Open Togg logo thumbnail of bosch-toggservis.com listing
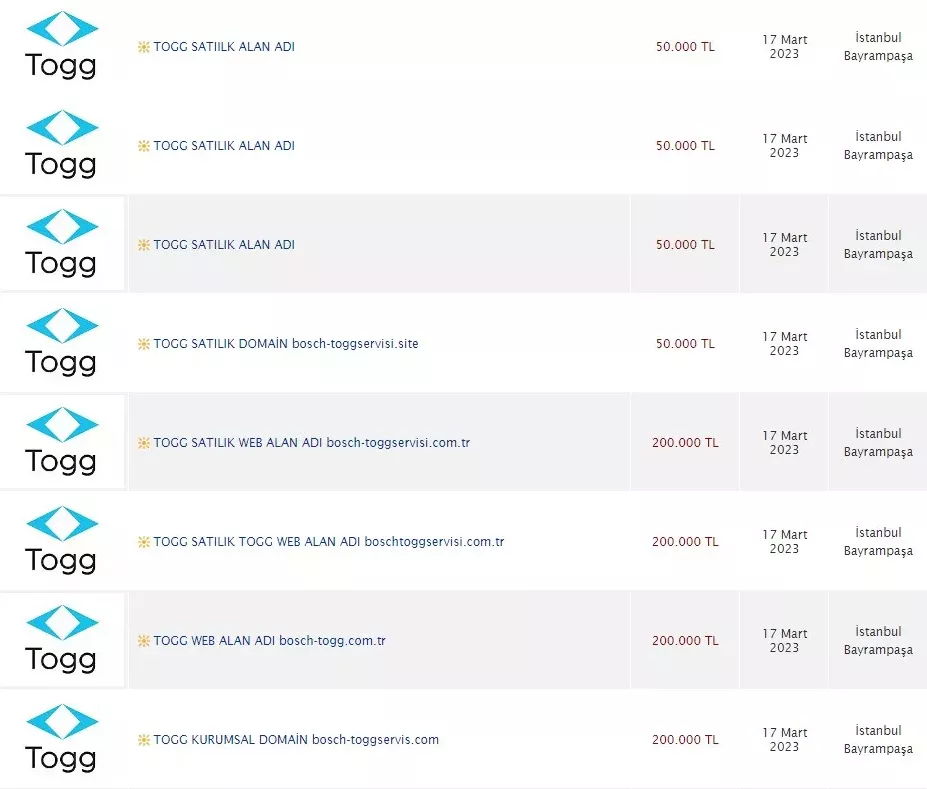The height and width of the screenshot is (789, 927). tap(62, 738)
